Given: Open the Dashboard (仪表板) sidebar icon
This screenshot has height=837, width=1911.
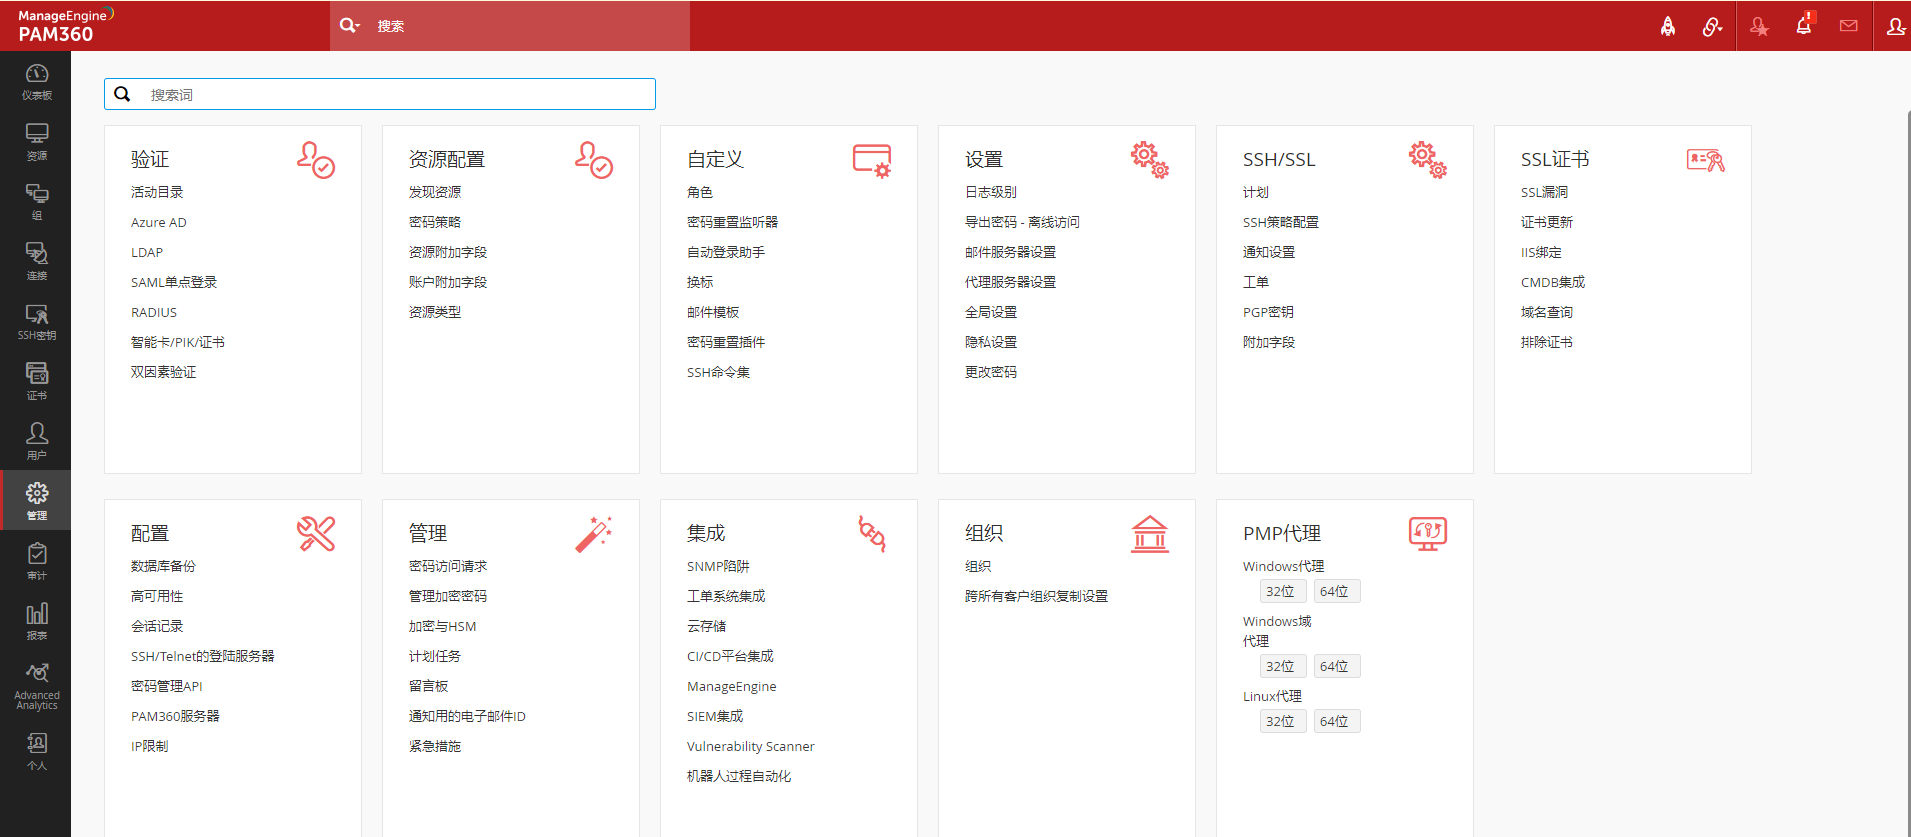Looking at the screenshot, I should 36,81.
